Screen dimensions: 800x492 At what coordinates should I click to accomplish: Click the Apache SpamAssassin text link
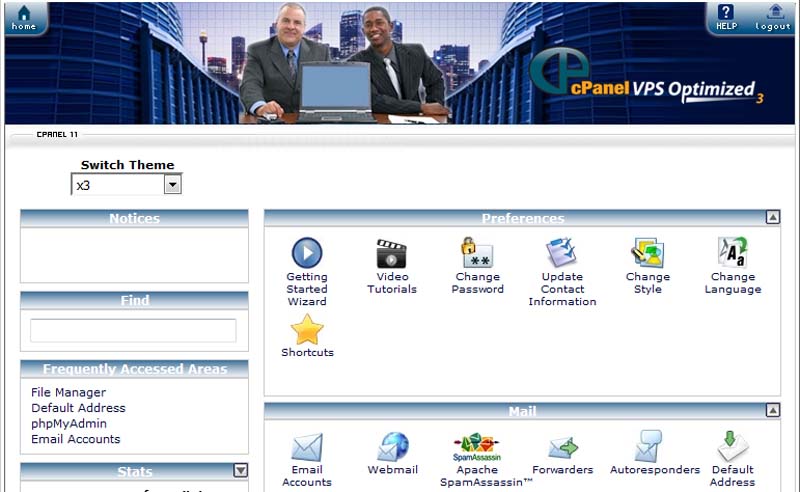(x=485, y=476)
